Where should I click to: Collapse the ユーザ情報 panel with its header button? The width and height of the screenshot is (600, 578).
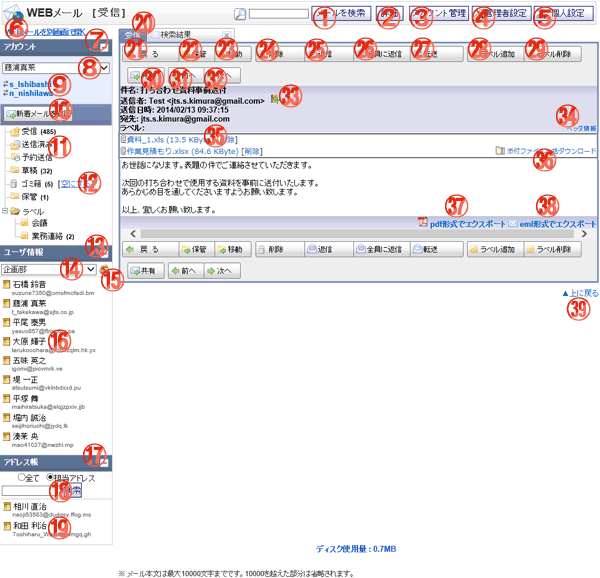pos(104,252)
